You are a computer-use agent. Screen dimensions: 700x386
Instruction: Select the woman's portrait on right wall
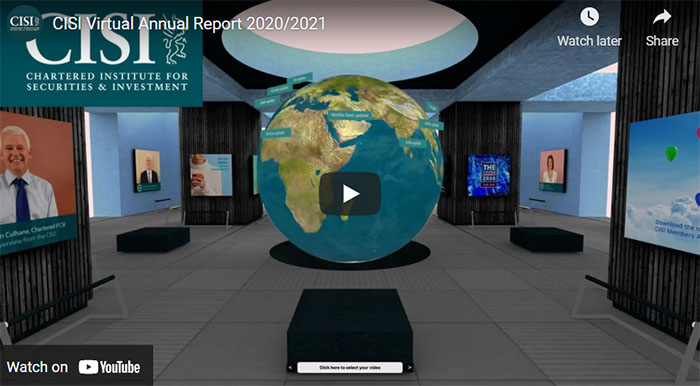[553, 171]
